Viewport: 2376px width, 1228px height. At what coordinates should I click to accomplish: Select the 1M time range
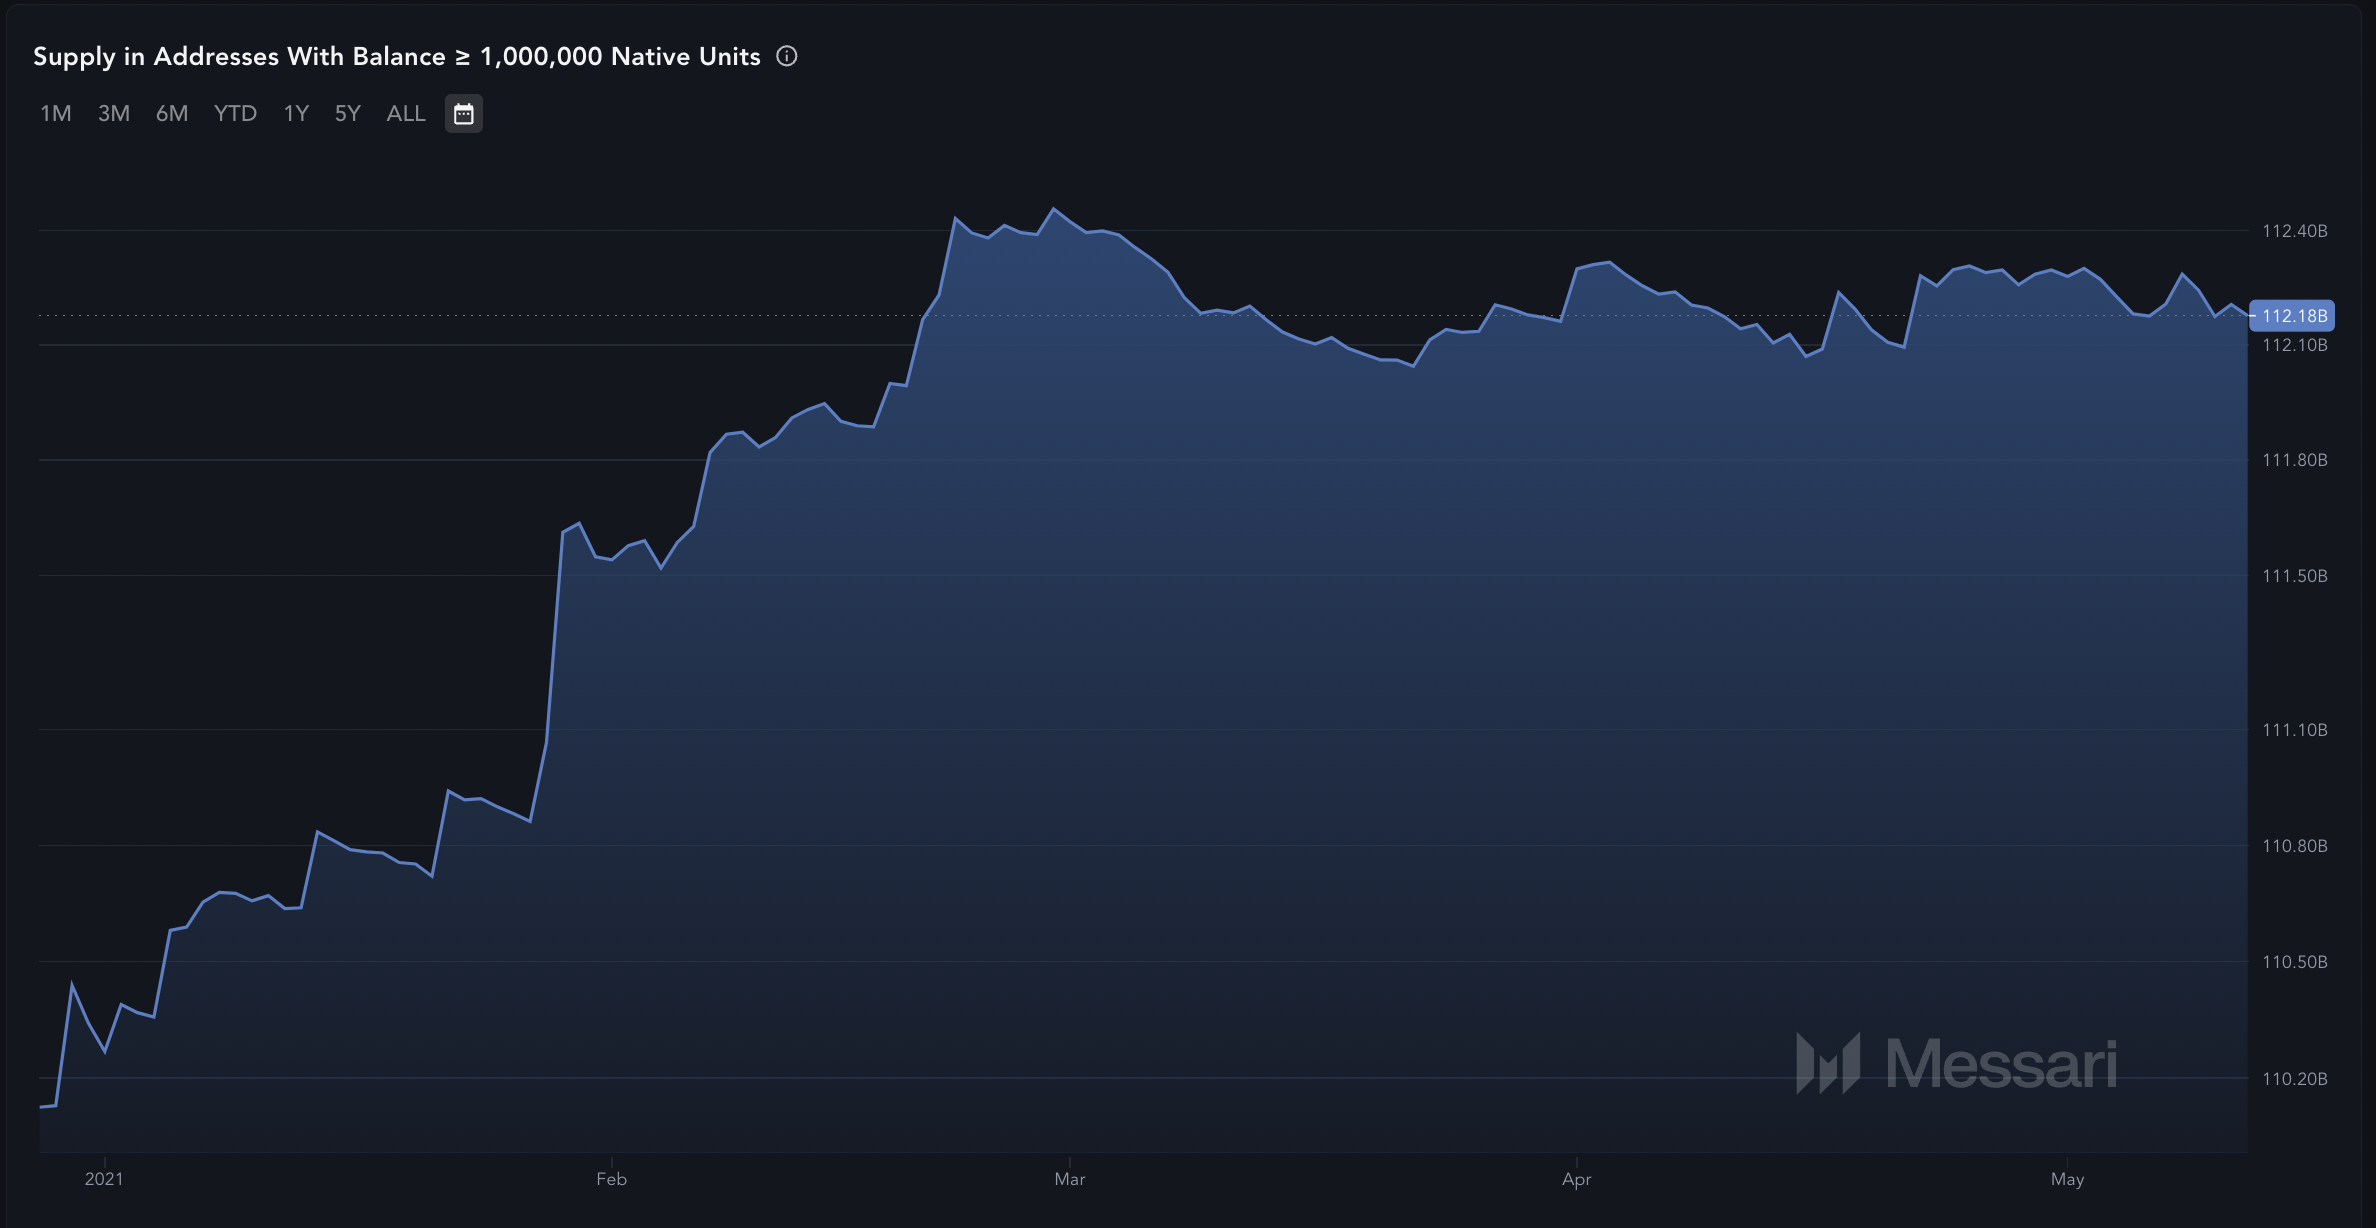(x=56, y=114)
